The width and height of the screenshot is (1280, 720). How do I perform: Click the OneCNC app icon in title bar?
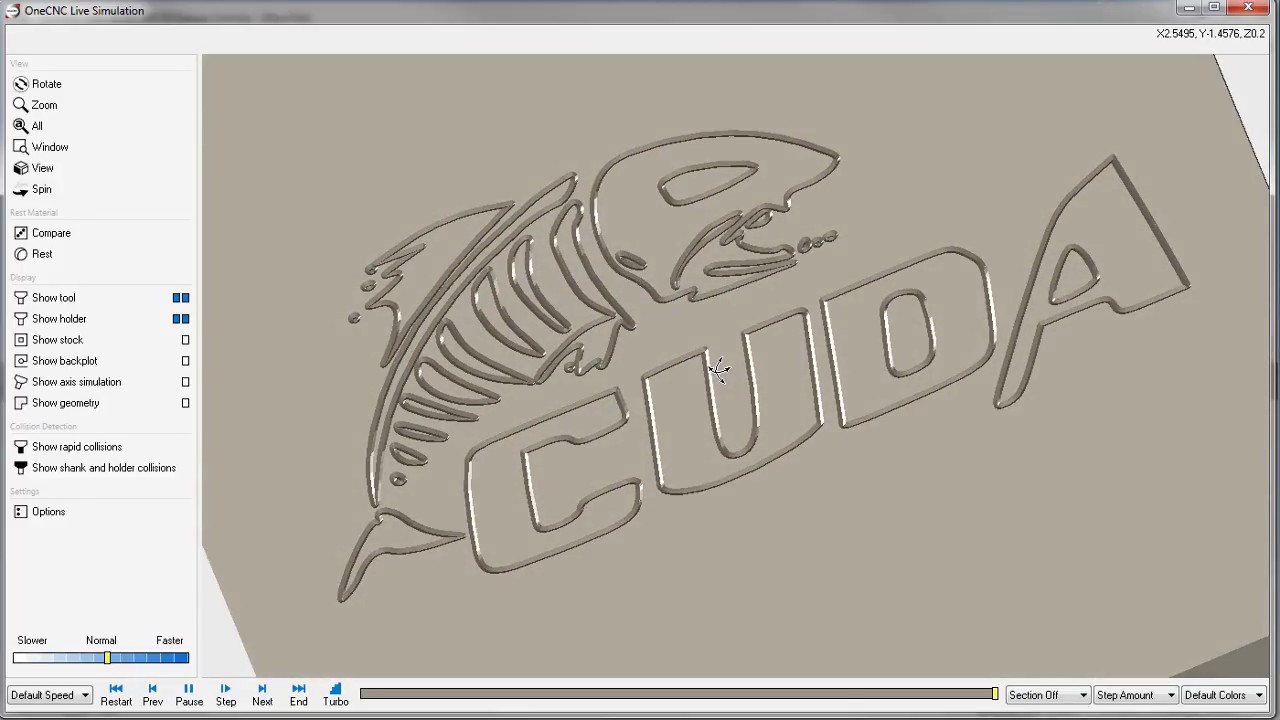tap(12, 10)
